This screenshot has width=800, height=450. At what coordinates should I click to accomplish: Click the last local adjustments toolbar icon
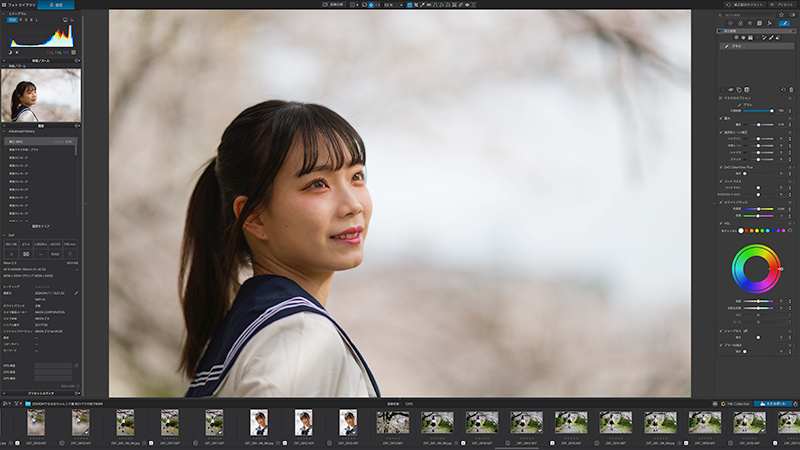pyautogui.click(x=473, y=5)
